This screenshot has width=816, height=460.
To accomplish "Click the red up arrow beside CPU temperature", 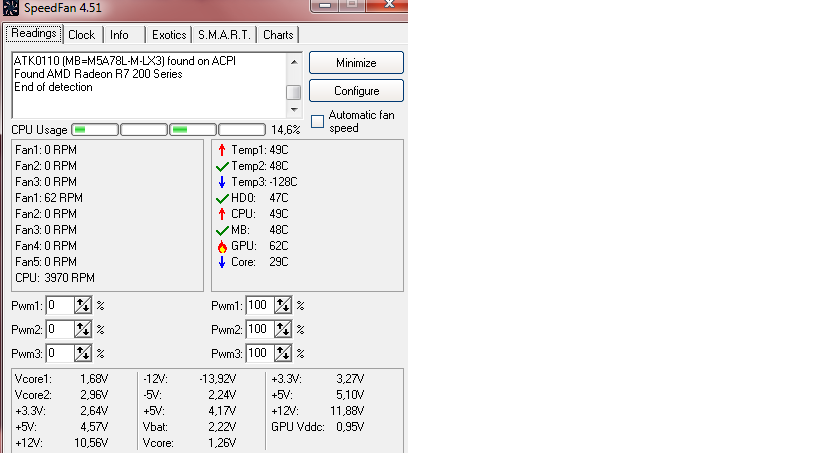I will pos(222,214).
